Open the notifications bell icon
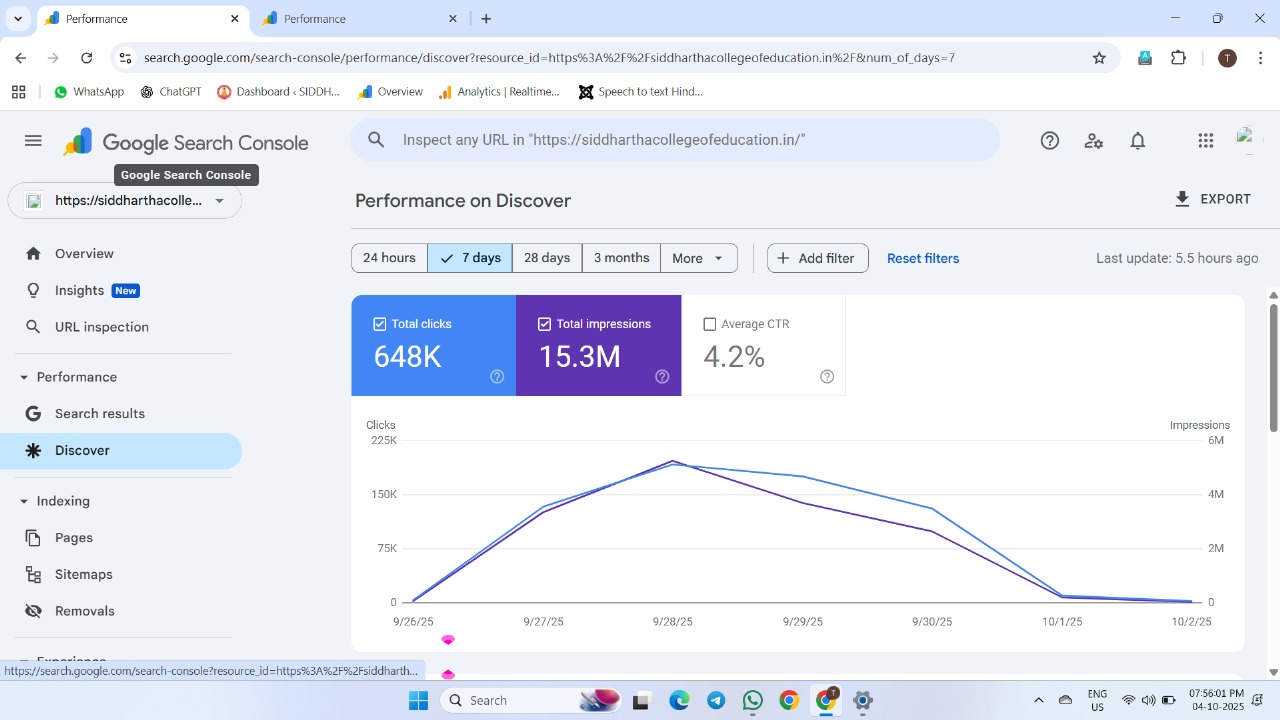The height and width of the screenshot is (720, 1280). click(1137, 141)
